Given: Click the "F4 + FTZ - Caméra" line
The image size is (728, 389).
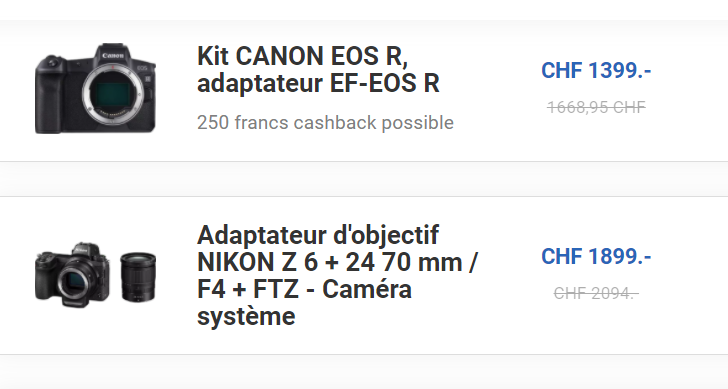Looking at the screenshot, I should click(304, 289).
